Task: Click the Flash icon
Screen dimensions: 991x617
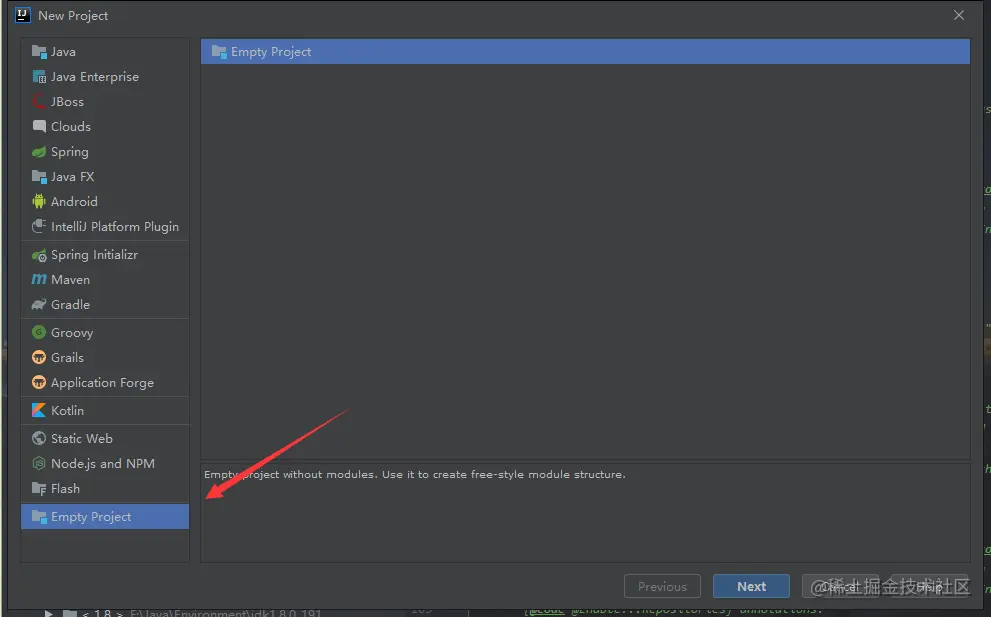Action: pyautogui.click(x=39, y=489)
